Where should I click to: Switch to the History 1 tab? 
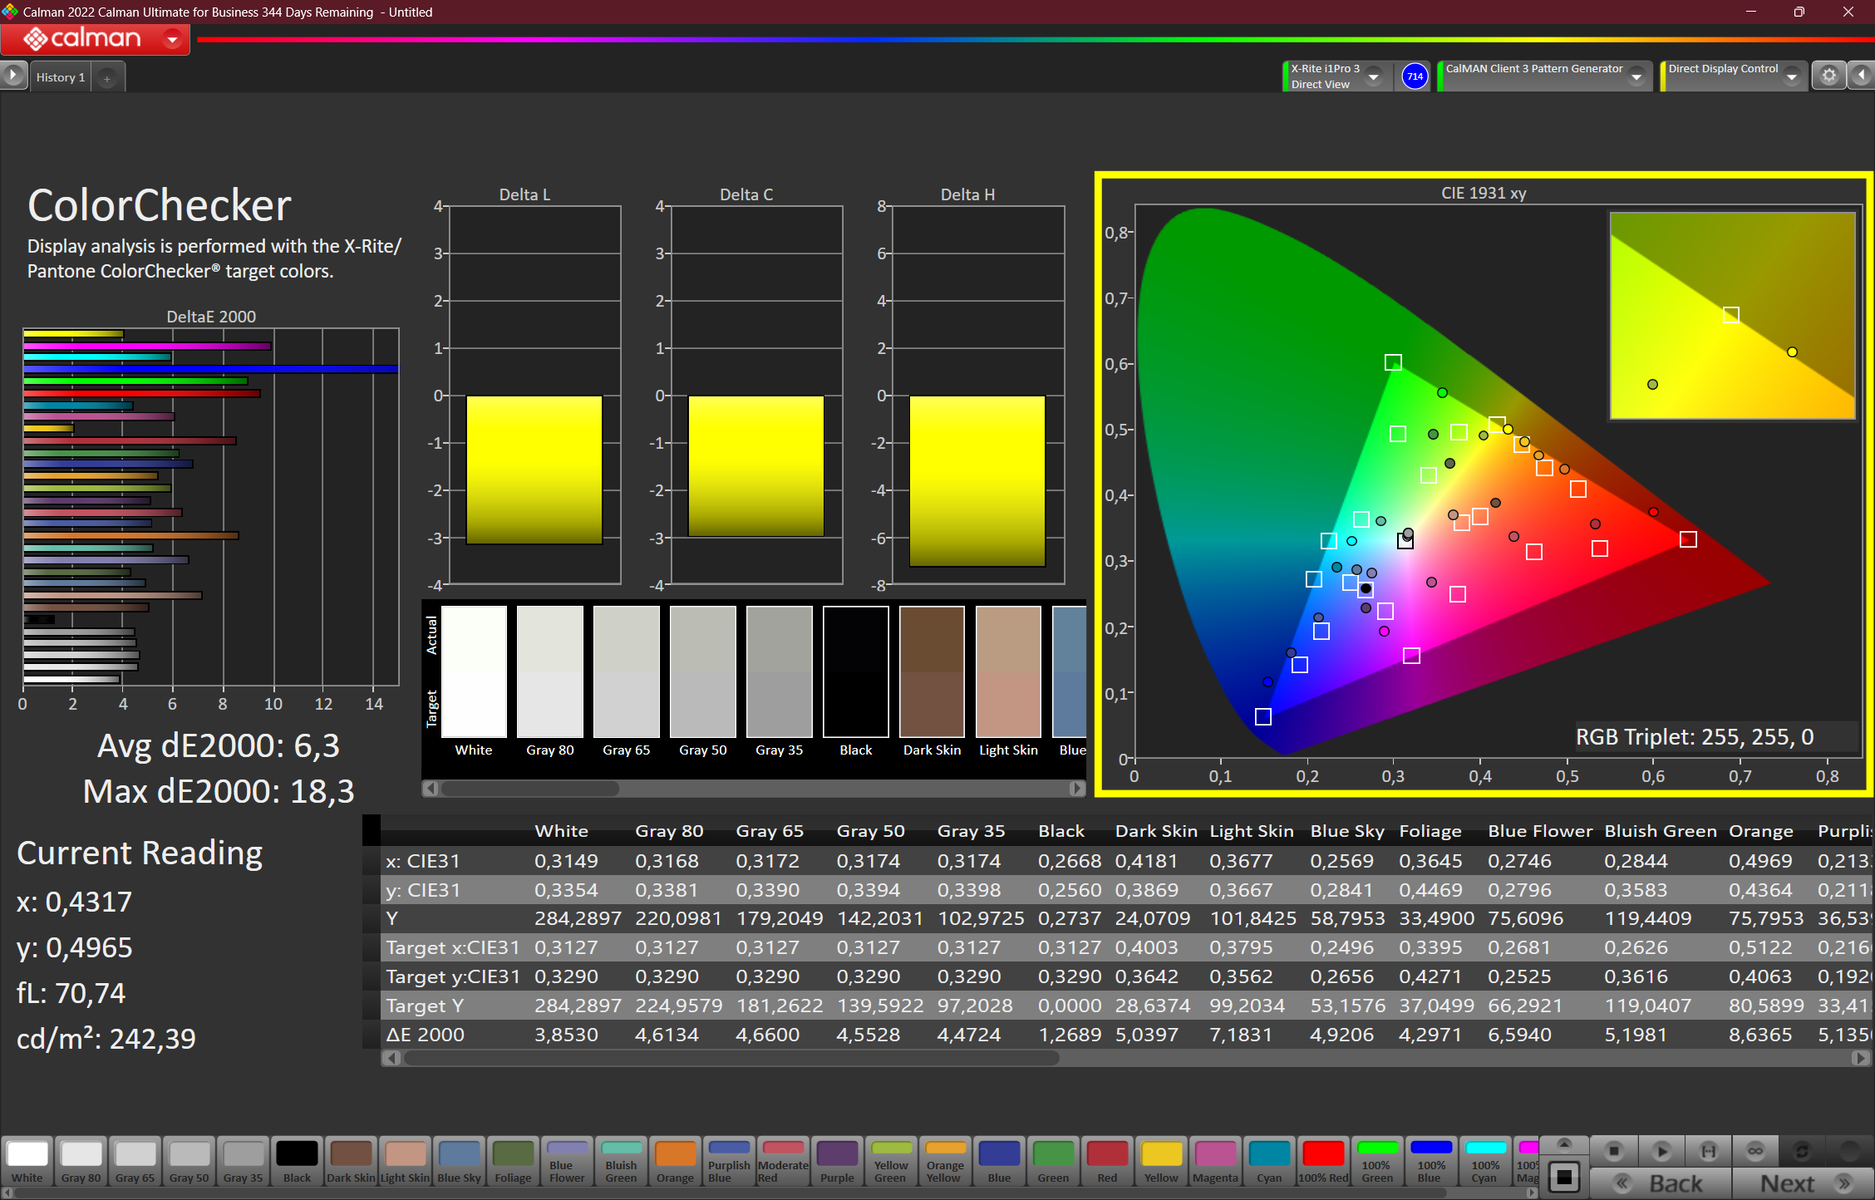pyautogui.click(x=60, y=77)
